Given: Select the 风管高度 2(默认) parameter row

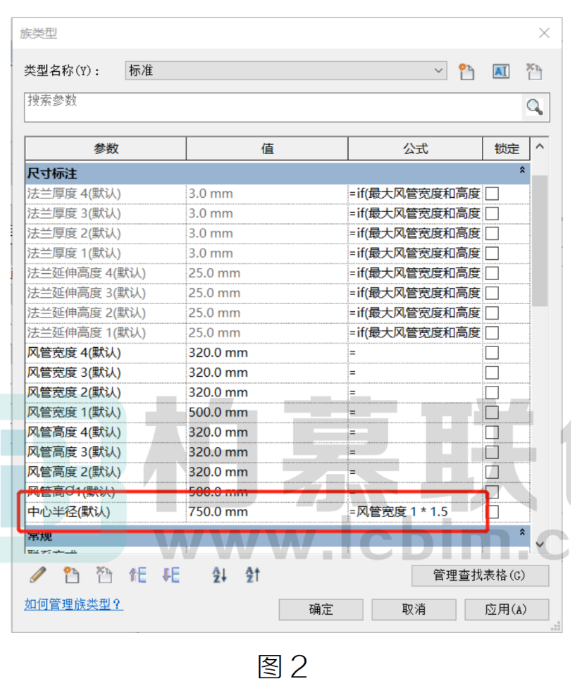Looking at the screenshot, I should coord(277,472).
